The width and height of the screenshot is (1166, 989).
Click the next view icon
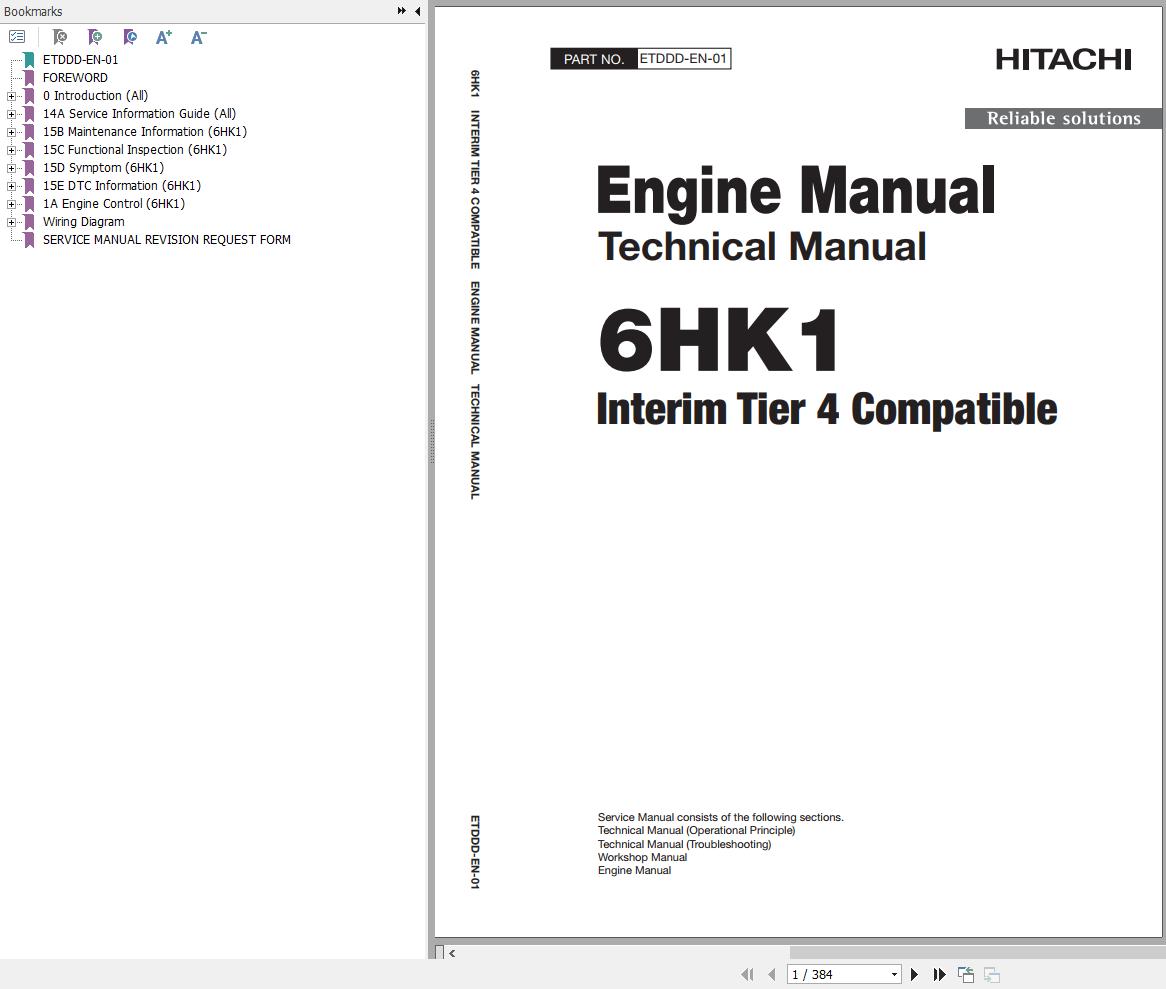pyautogui.click(x=991, y=974)
